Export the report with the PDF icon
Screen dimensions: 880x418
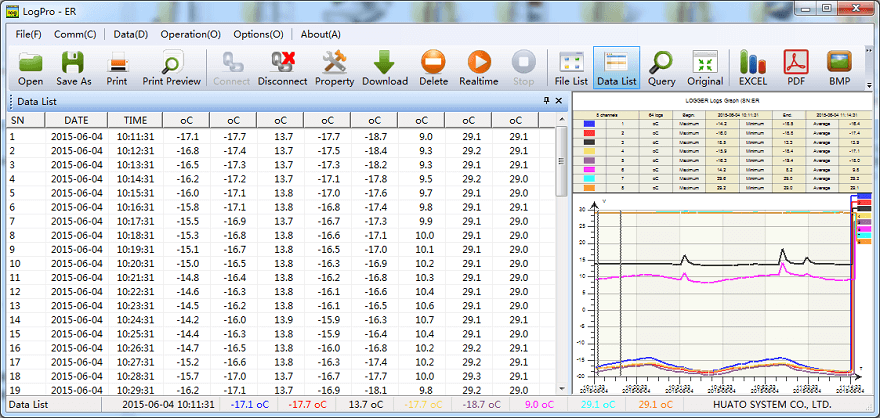(x=796, y=68)
